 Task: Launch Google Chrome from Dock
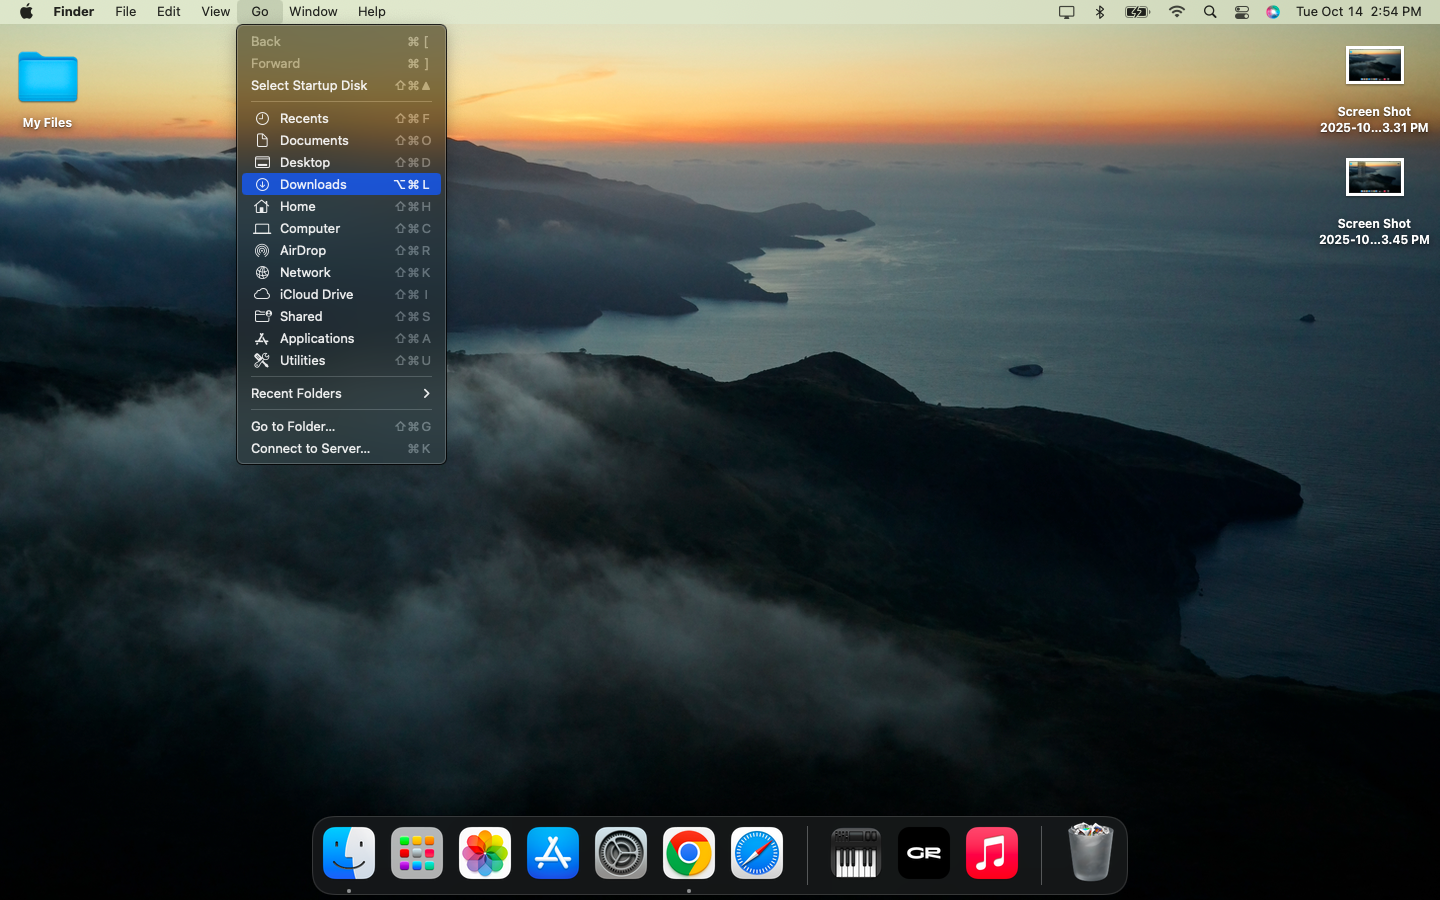point(689,854)
